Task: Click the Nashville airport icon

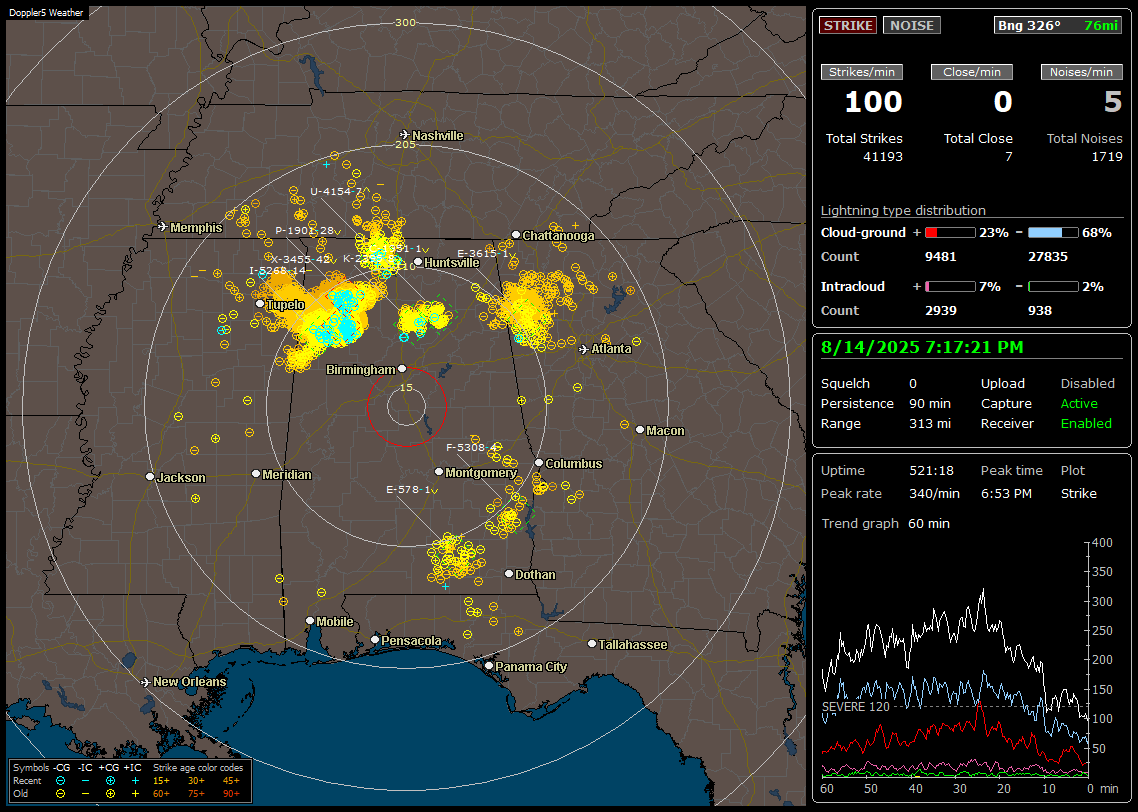Action: 405,135
